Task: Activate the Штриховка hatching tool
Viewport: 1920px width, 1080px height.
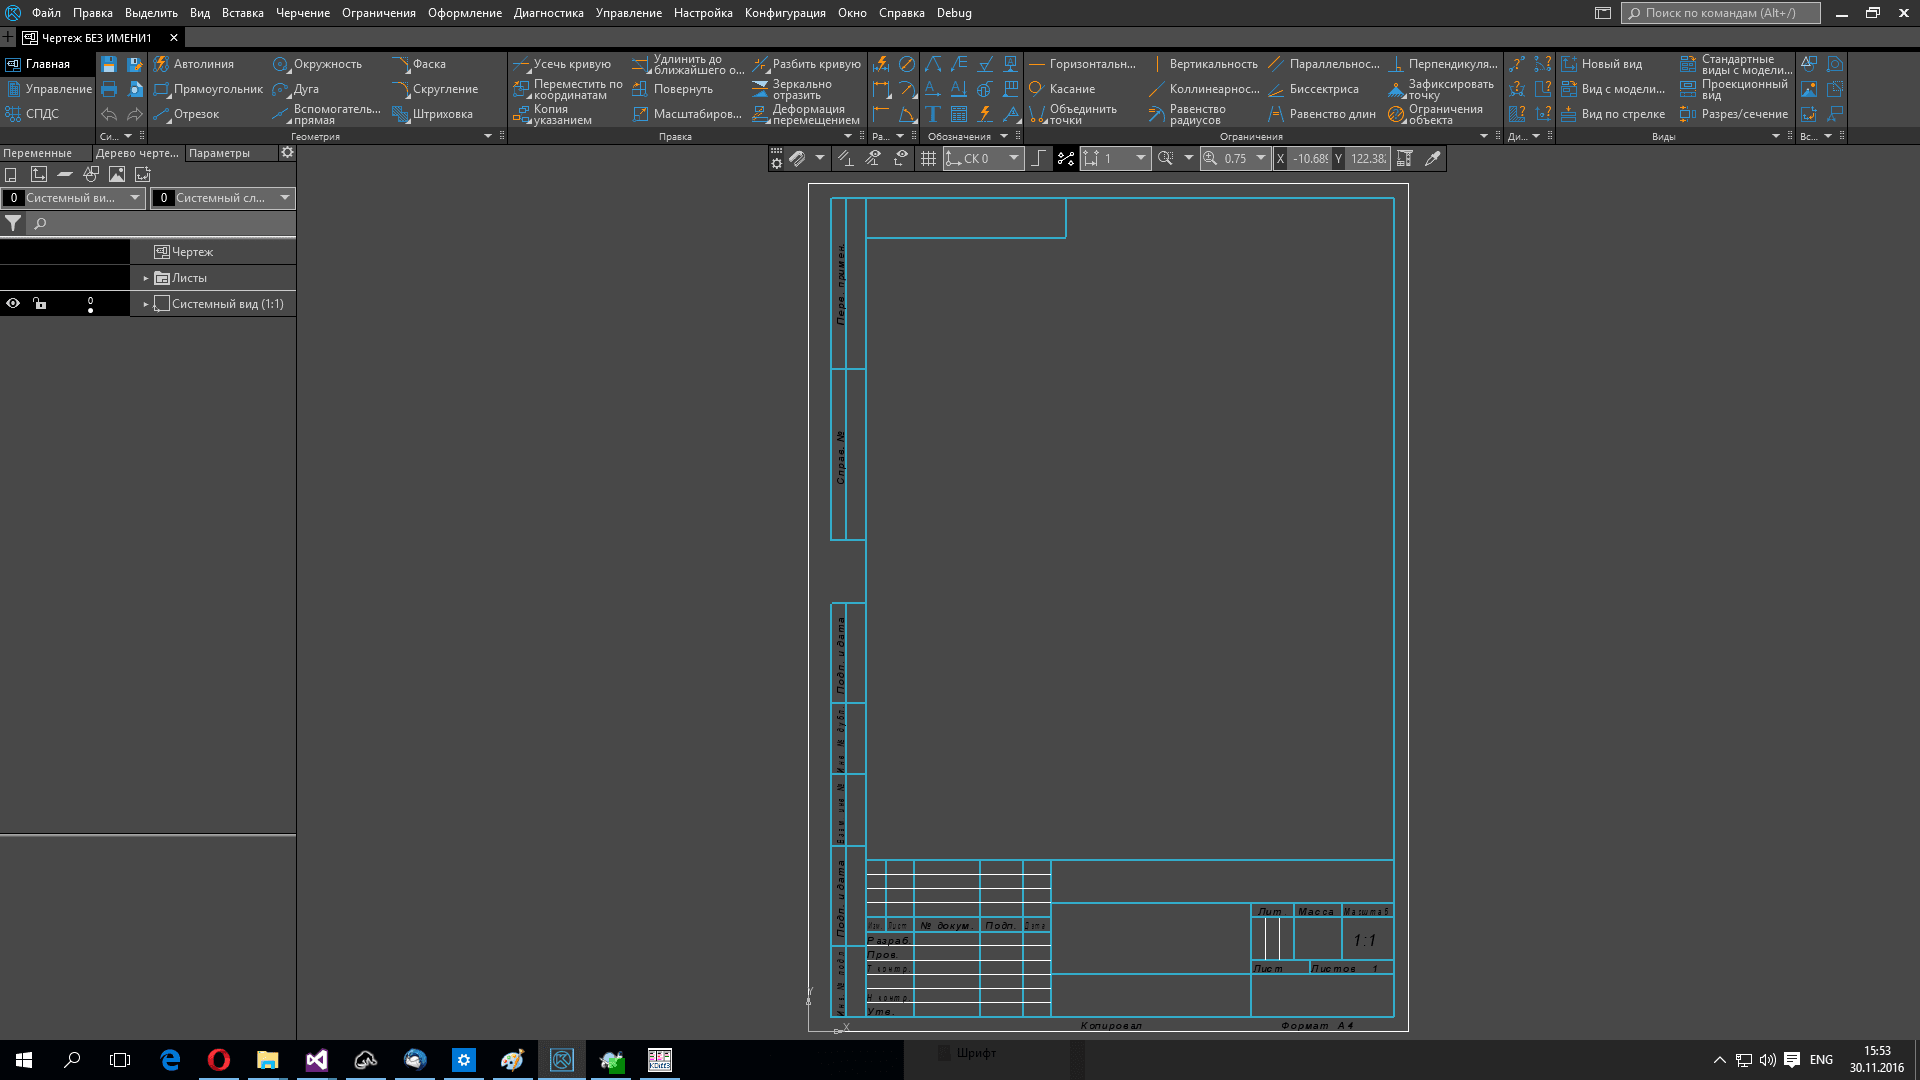Action: coord(433,114)
